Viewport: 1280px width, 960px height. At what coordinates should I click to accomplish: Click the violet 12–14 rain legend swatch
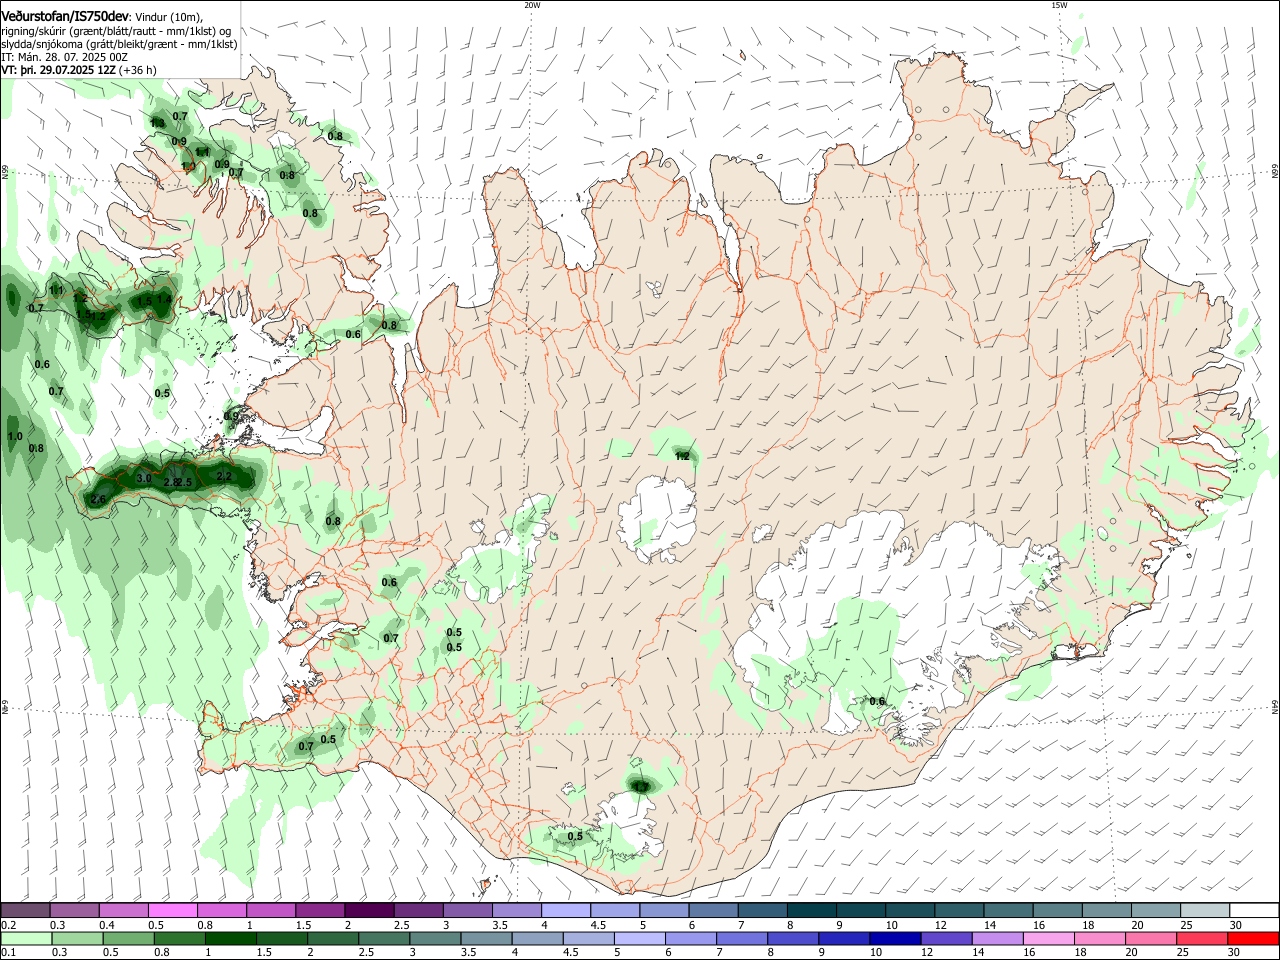click(x=947, y=939)
